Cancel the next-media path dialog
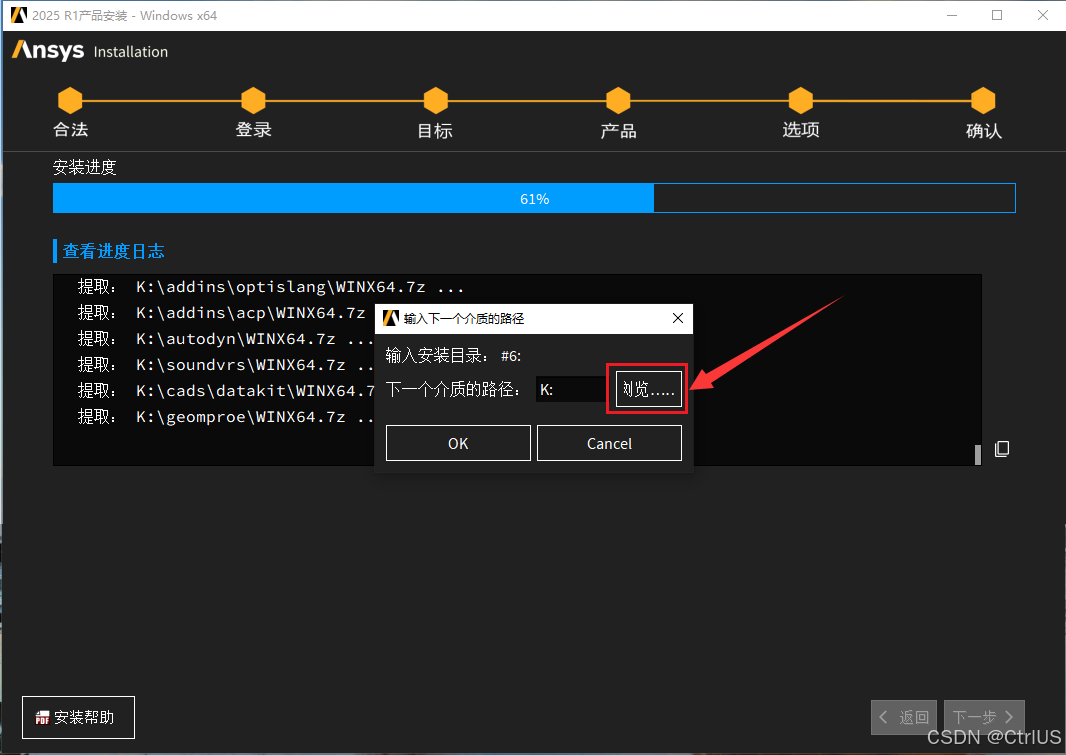 pyautogui.click(x=609, y=443)
